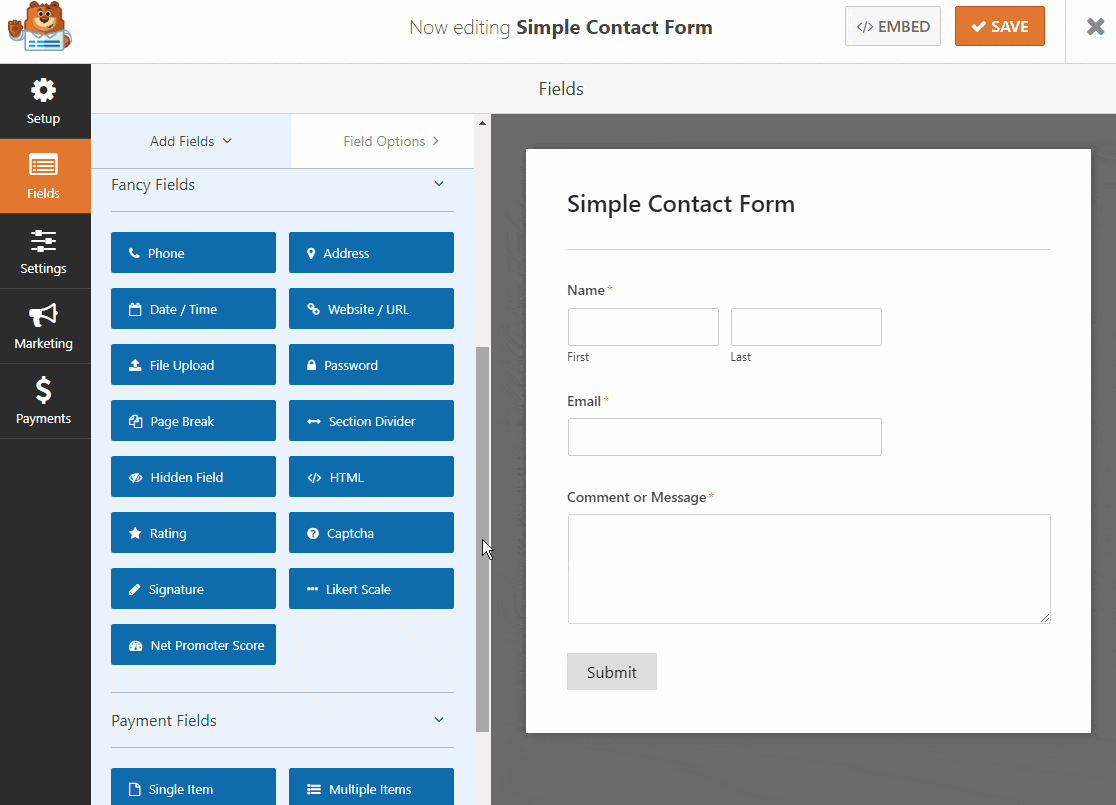
Task: Open the Add Fields tab dropdown
Action: tap(191, 141)
